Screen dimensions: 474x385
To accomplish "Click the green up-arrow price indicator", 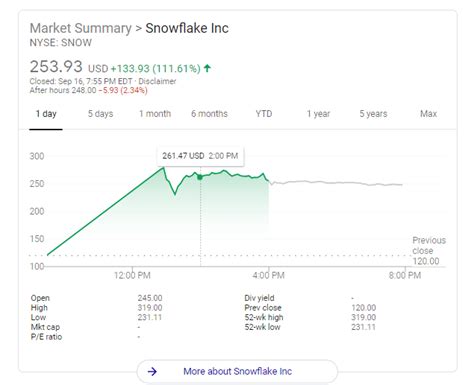I will pyautogui.click(x=207, y=68).
